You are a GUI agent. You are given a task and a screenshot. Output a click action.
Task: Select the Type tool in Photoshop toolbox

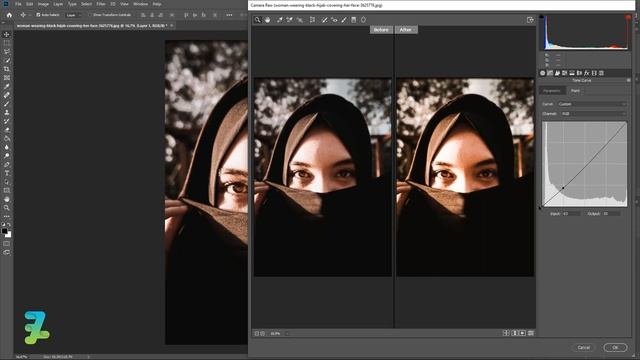[x=7, y=173]
